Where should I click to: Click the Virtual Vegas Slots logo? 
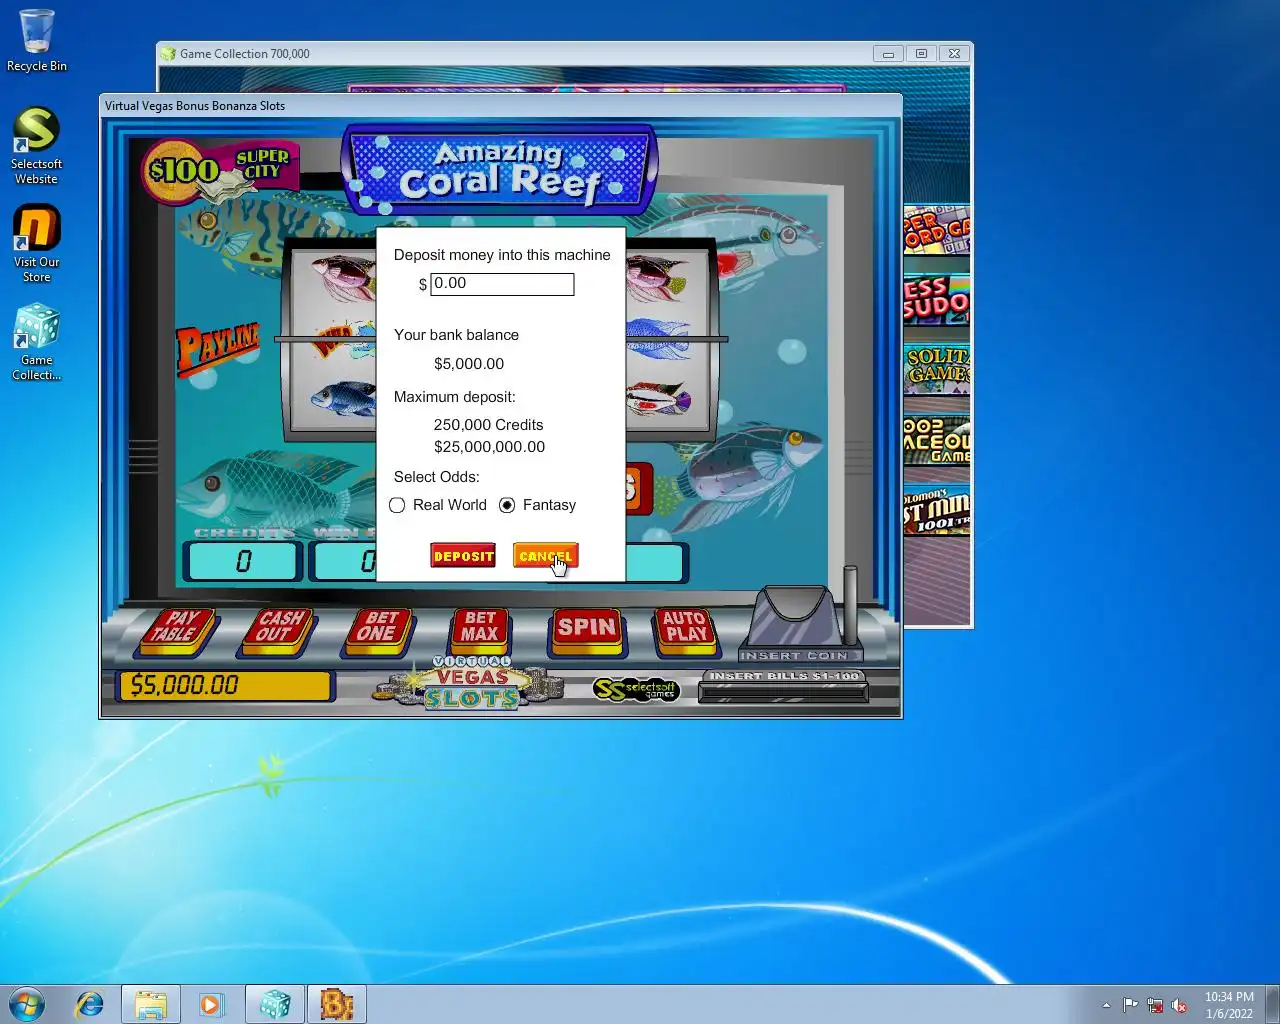point(472,682)
